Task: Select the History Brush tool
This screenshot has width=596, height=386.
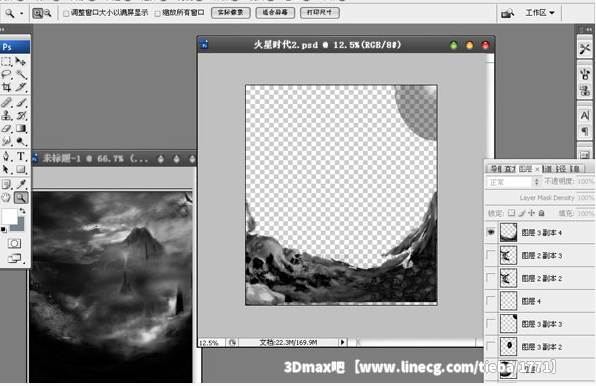Action: [x=21, y=115]
